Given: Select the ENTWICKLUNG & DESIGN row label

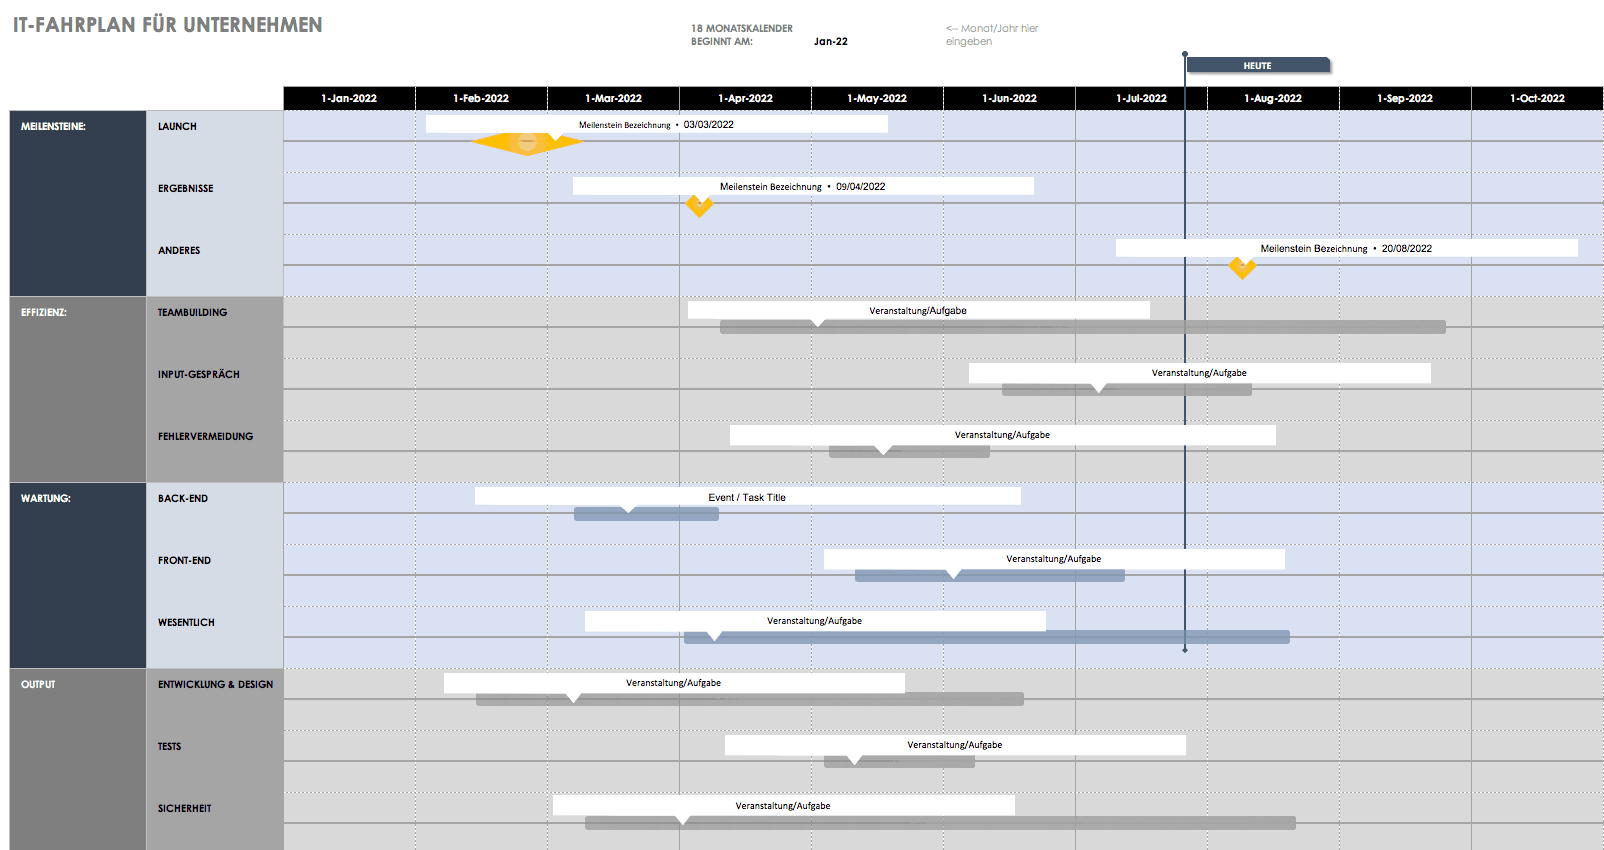Looking at the screenshot, I should (x=215, y=685).
